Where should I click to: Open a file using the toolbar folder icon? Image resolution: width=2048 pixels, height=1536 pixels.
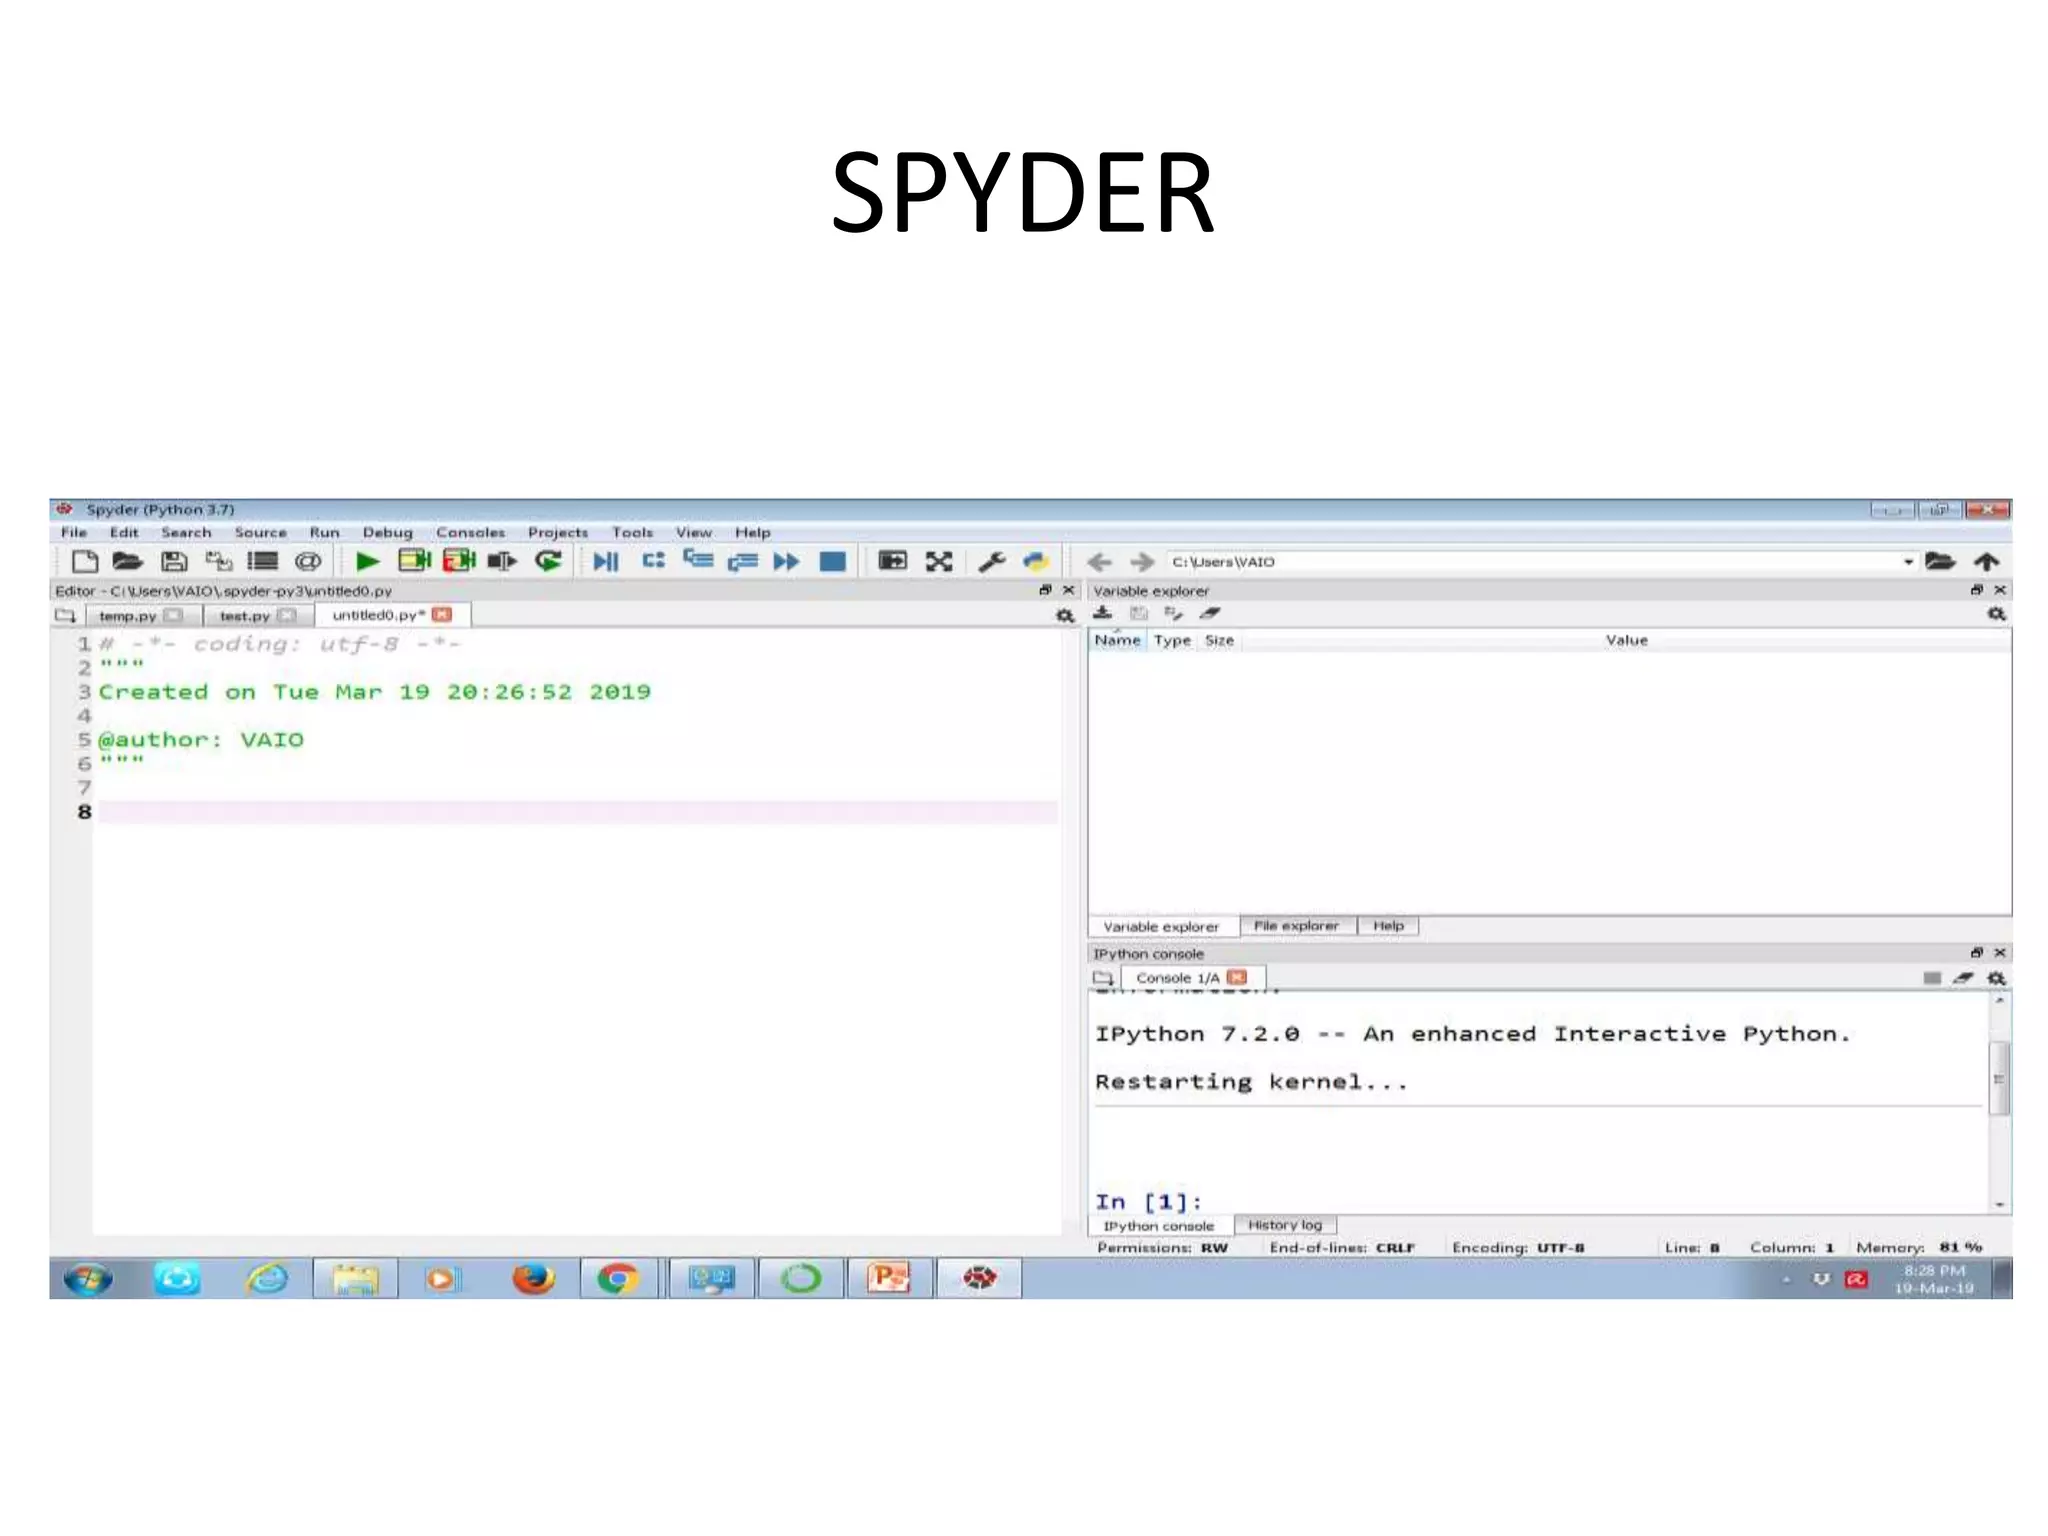click(128, 561)
